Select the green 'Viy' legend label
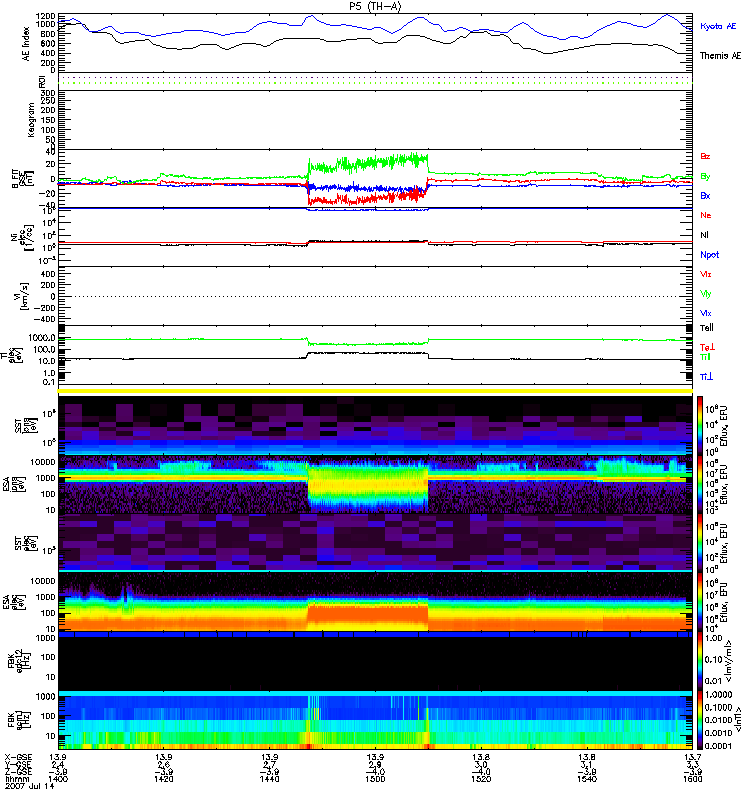750x800 pixels. 705,294
